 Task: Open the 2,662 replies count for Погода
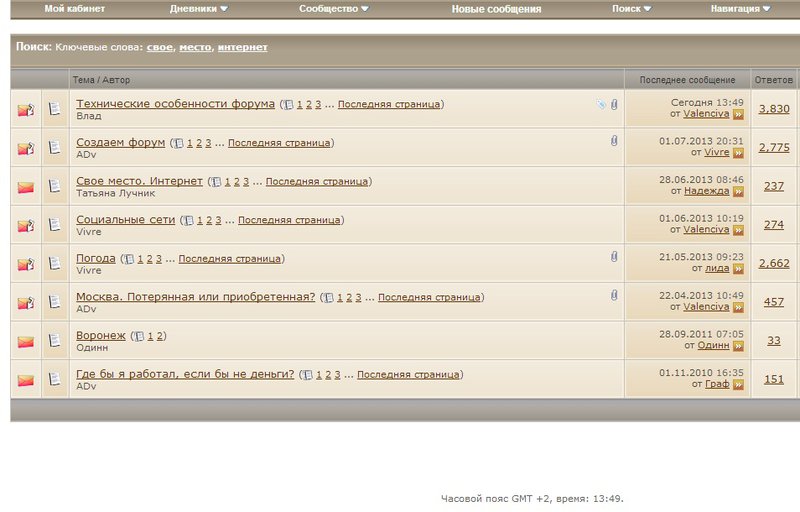tap(774, 264)
